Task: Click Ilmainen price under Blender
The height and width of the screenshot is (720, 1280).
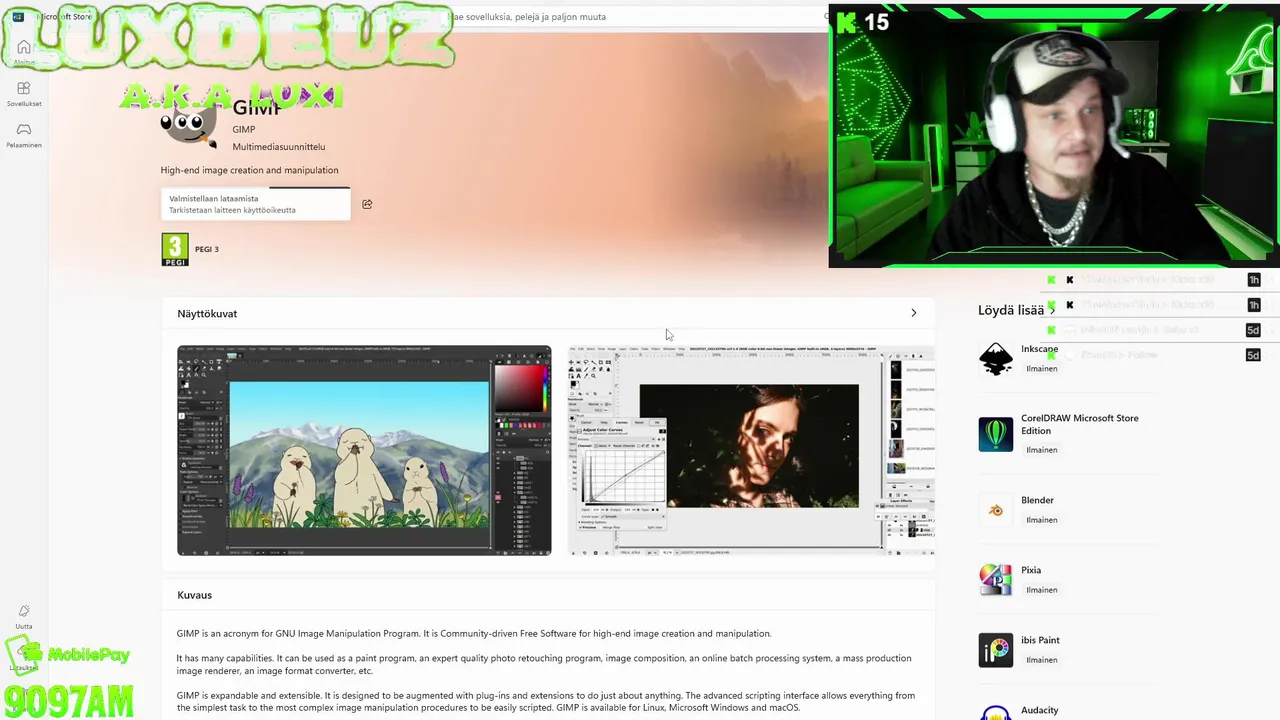Action: click(x=1041, y=520)
